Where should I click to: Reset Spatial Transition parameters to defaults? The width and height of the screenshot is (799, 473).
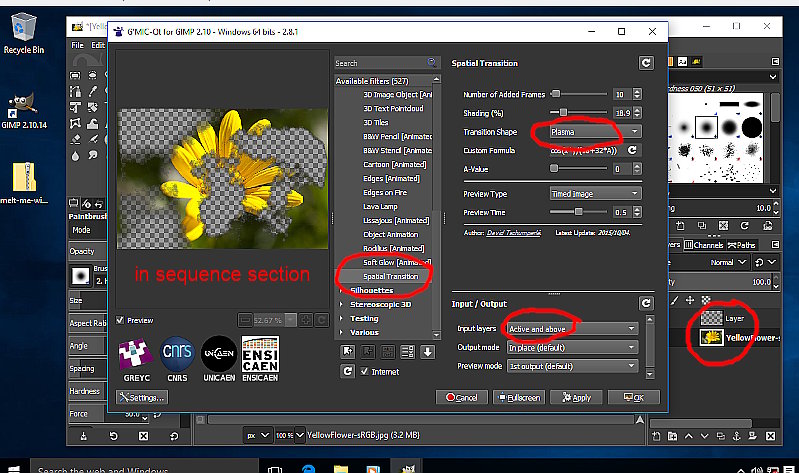tap(646, 63)
